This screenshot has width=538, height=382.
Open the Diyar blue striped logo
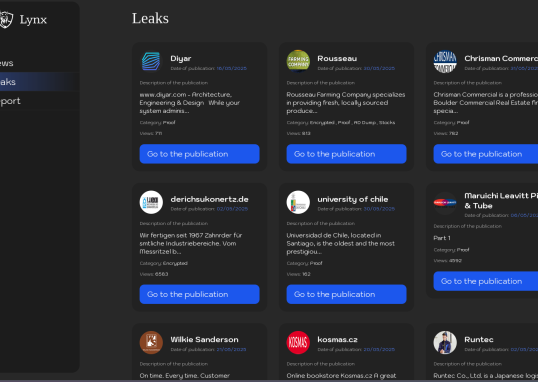(151, 61)
